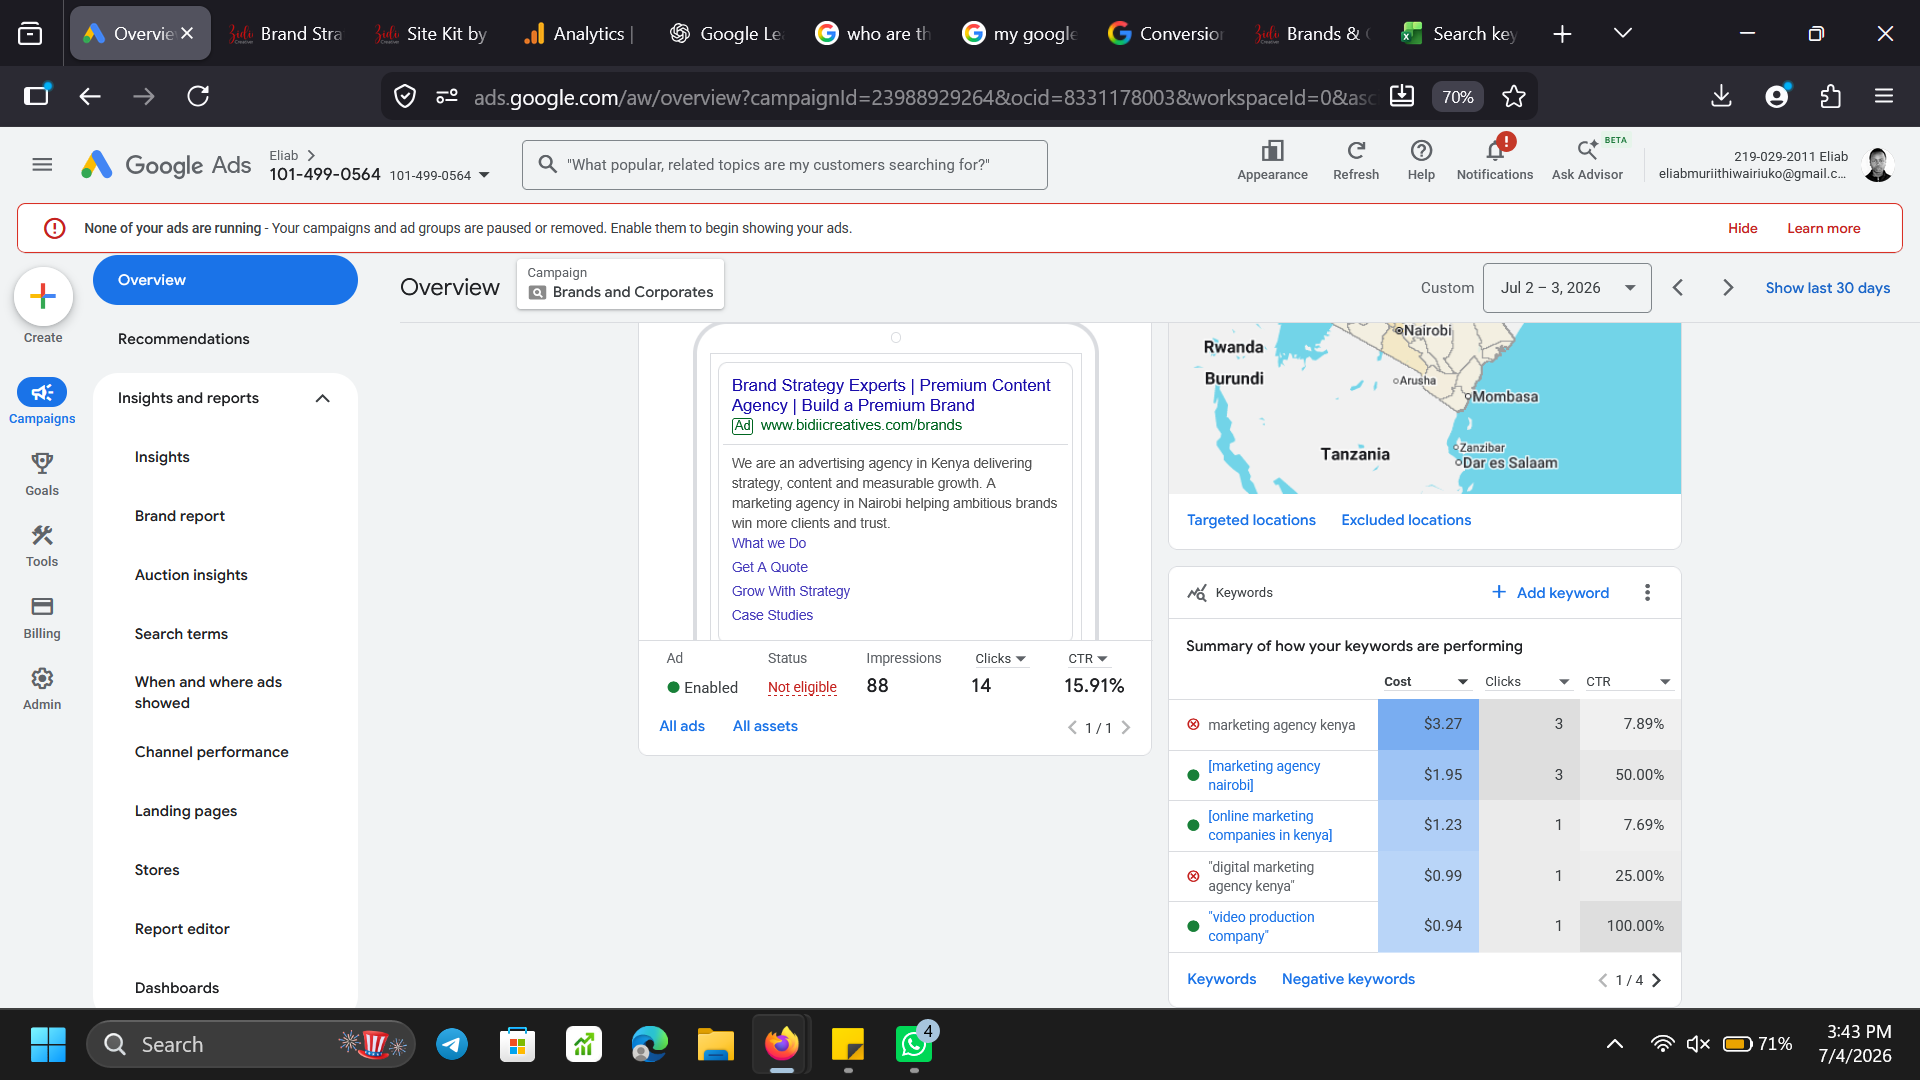
Task: Hide the ads not running alert
Action: (1742, 228)
